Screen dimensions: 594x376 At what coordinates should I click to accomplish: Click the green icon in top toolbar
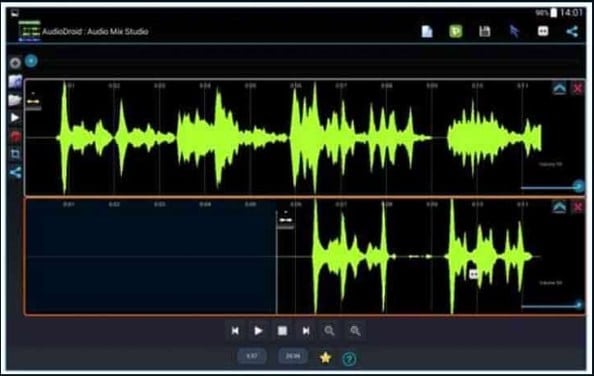tap(456, 31)
